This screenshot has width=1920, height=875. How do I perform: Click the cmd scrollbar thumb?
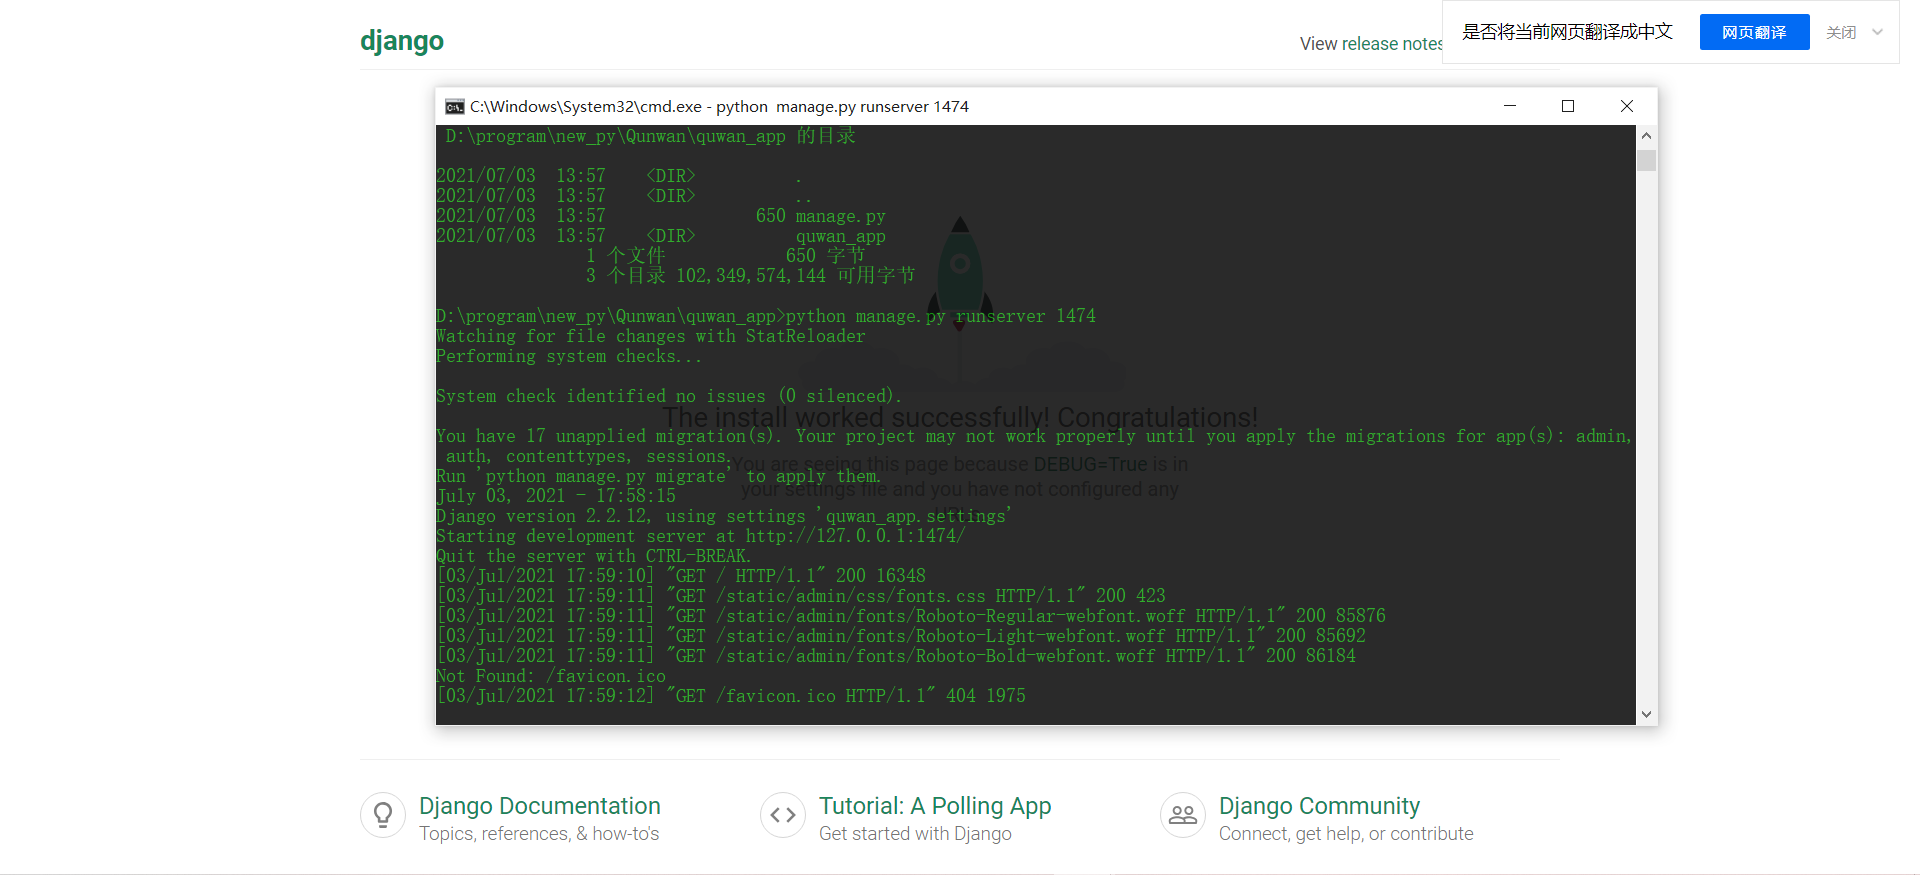tap(1646, 160)
